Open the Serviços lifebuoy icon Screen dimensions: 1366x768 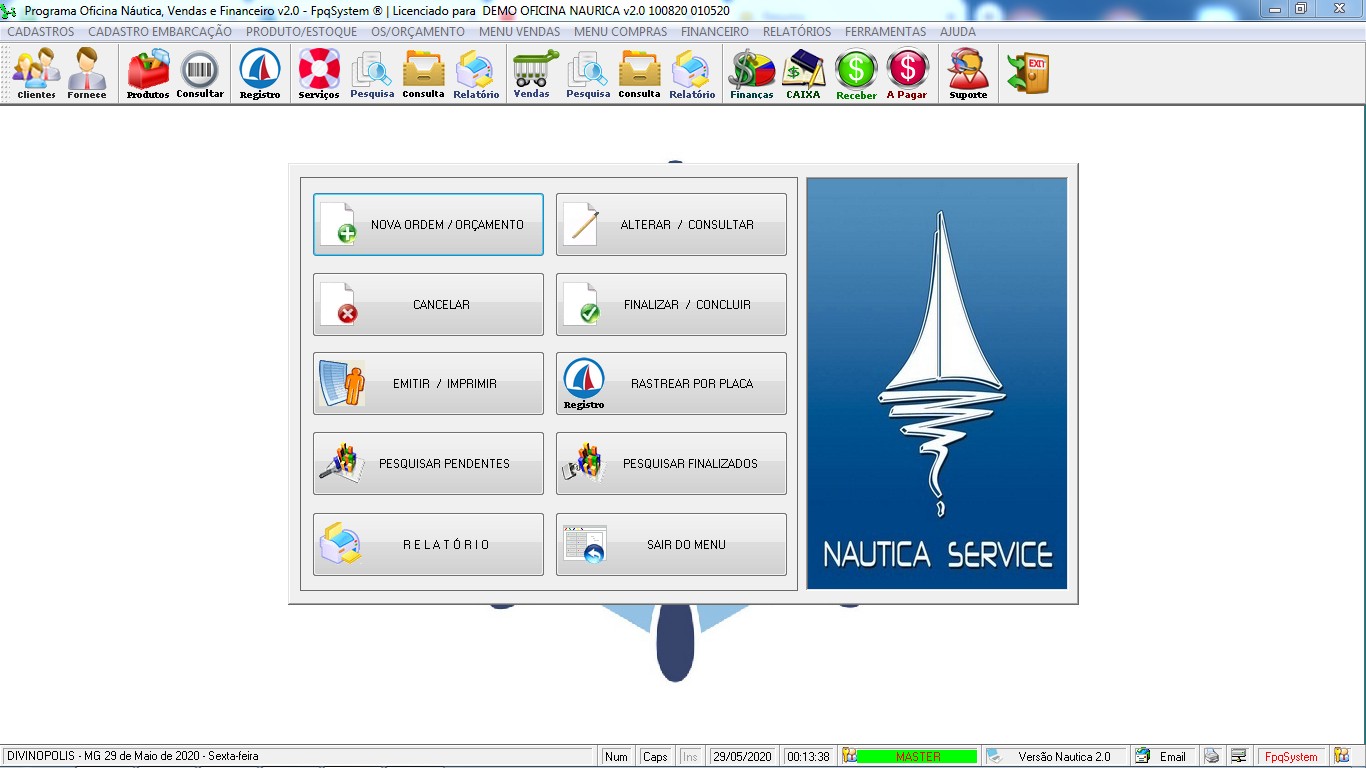pos(319,74)
